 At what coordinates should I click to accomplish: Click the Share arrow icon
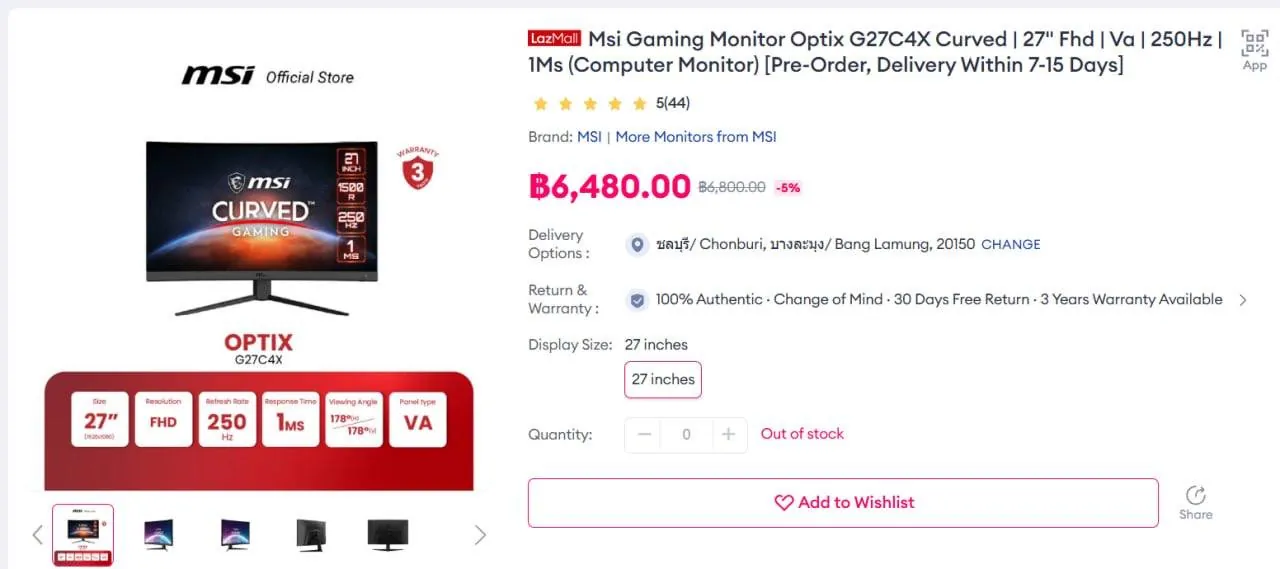1195,495
